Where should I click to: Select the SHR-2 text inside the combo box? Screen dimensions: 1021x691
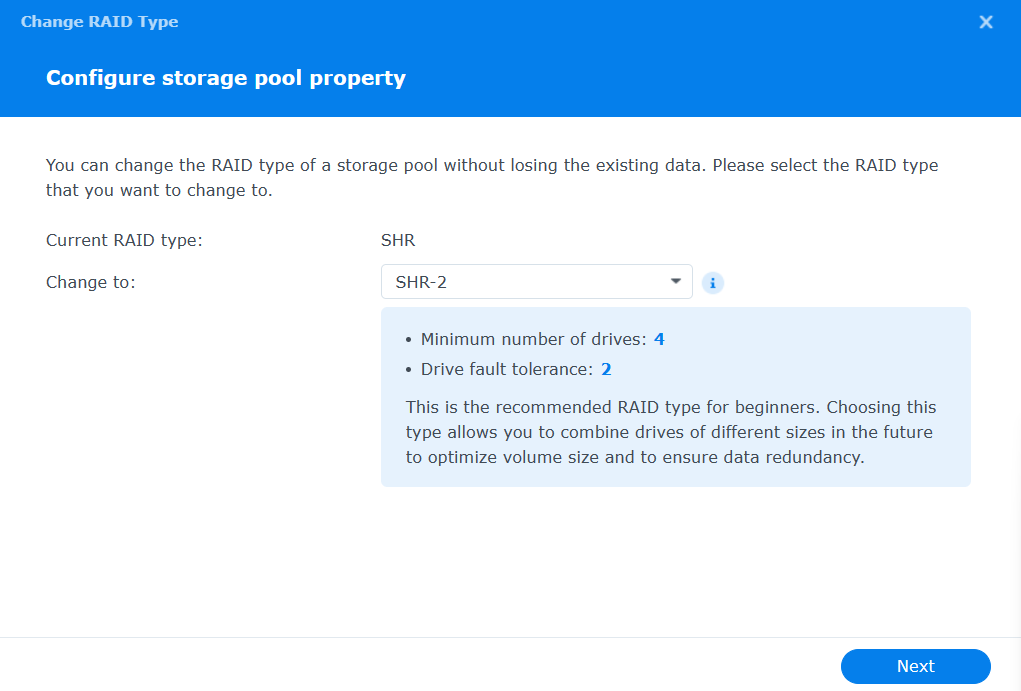420,281
